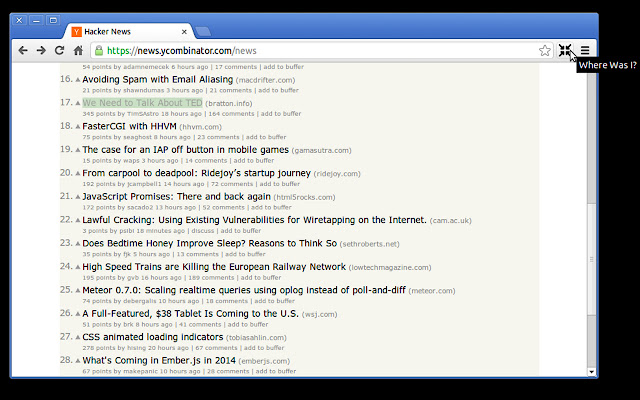
Task: Open user shawndumas profile
Action: coord(144,90)
